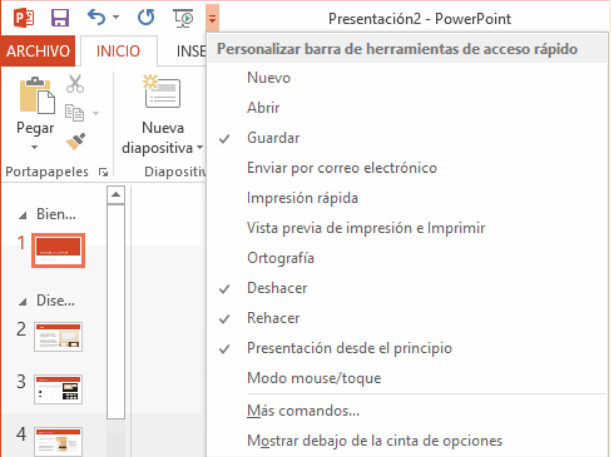Image resolution: width=611 pixels, height=457 pixels.
Task: Toggle off Rehacer in quick access list
Action: (273, 318)
